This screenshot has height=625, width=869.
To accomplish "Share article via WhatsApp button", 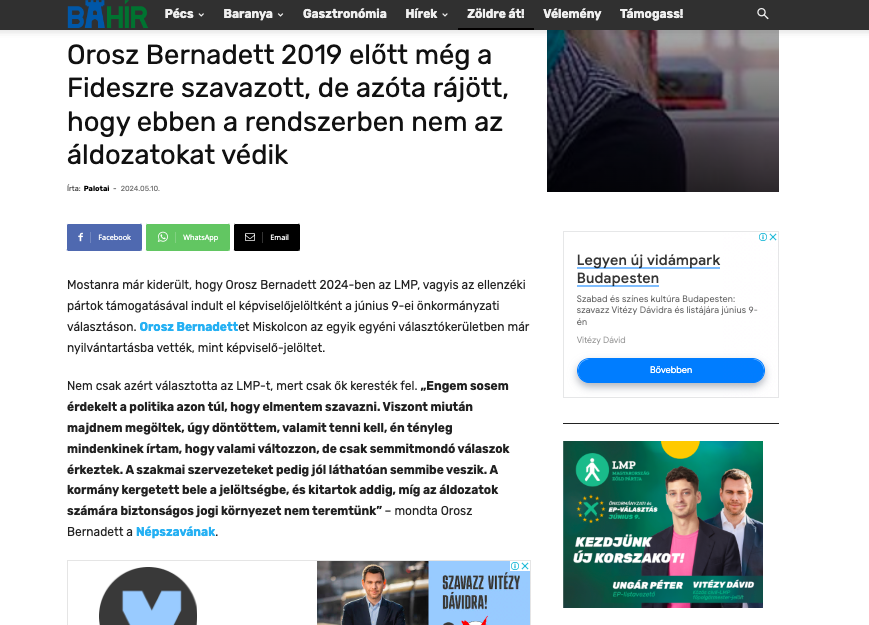I will (188, 237).
